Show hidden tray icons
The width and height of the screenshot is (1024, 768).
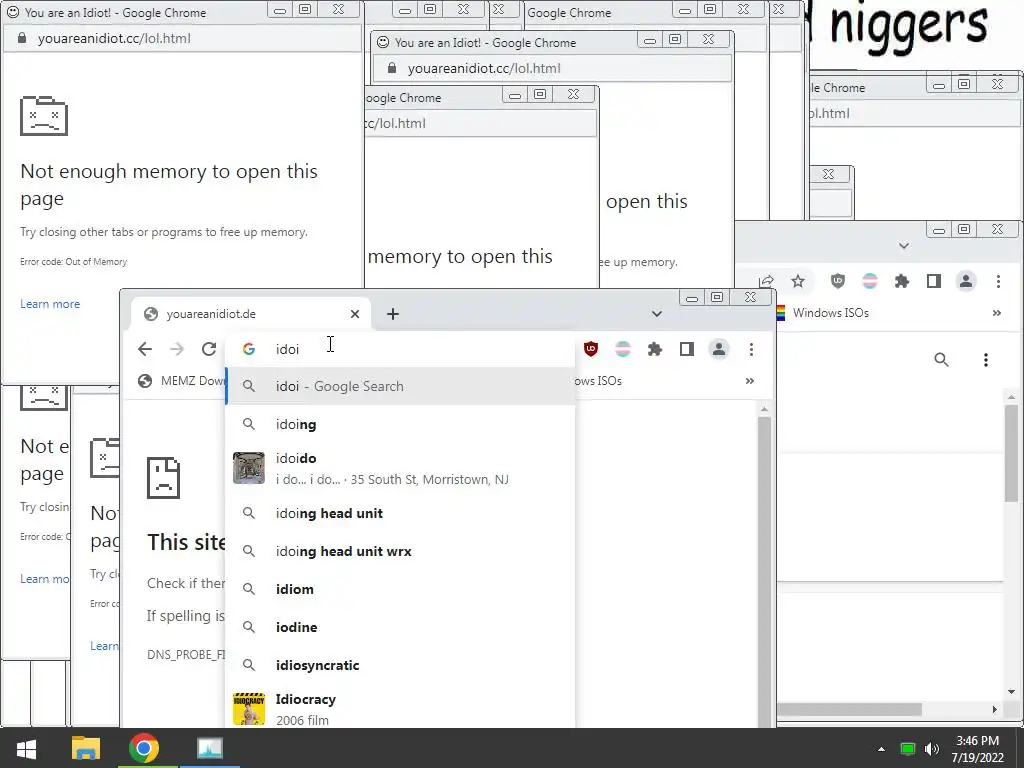tap(881, 749)
